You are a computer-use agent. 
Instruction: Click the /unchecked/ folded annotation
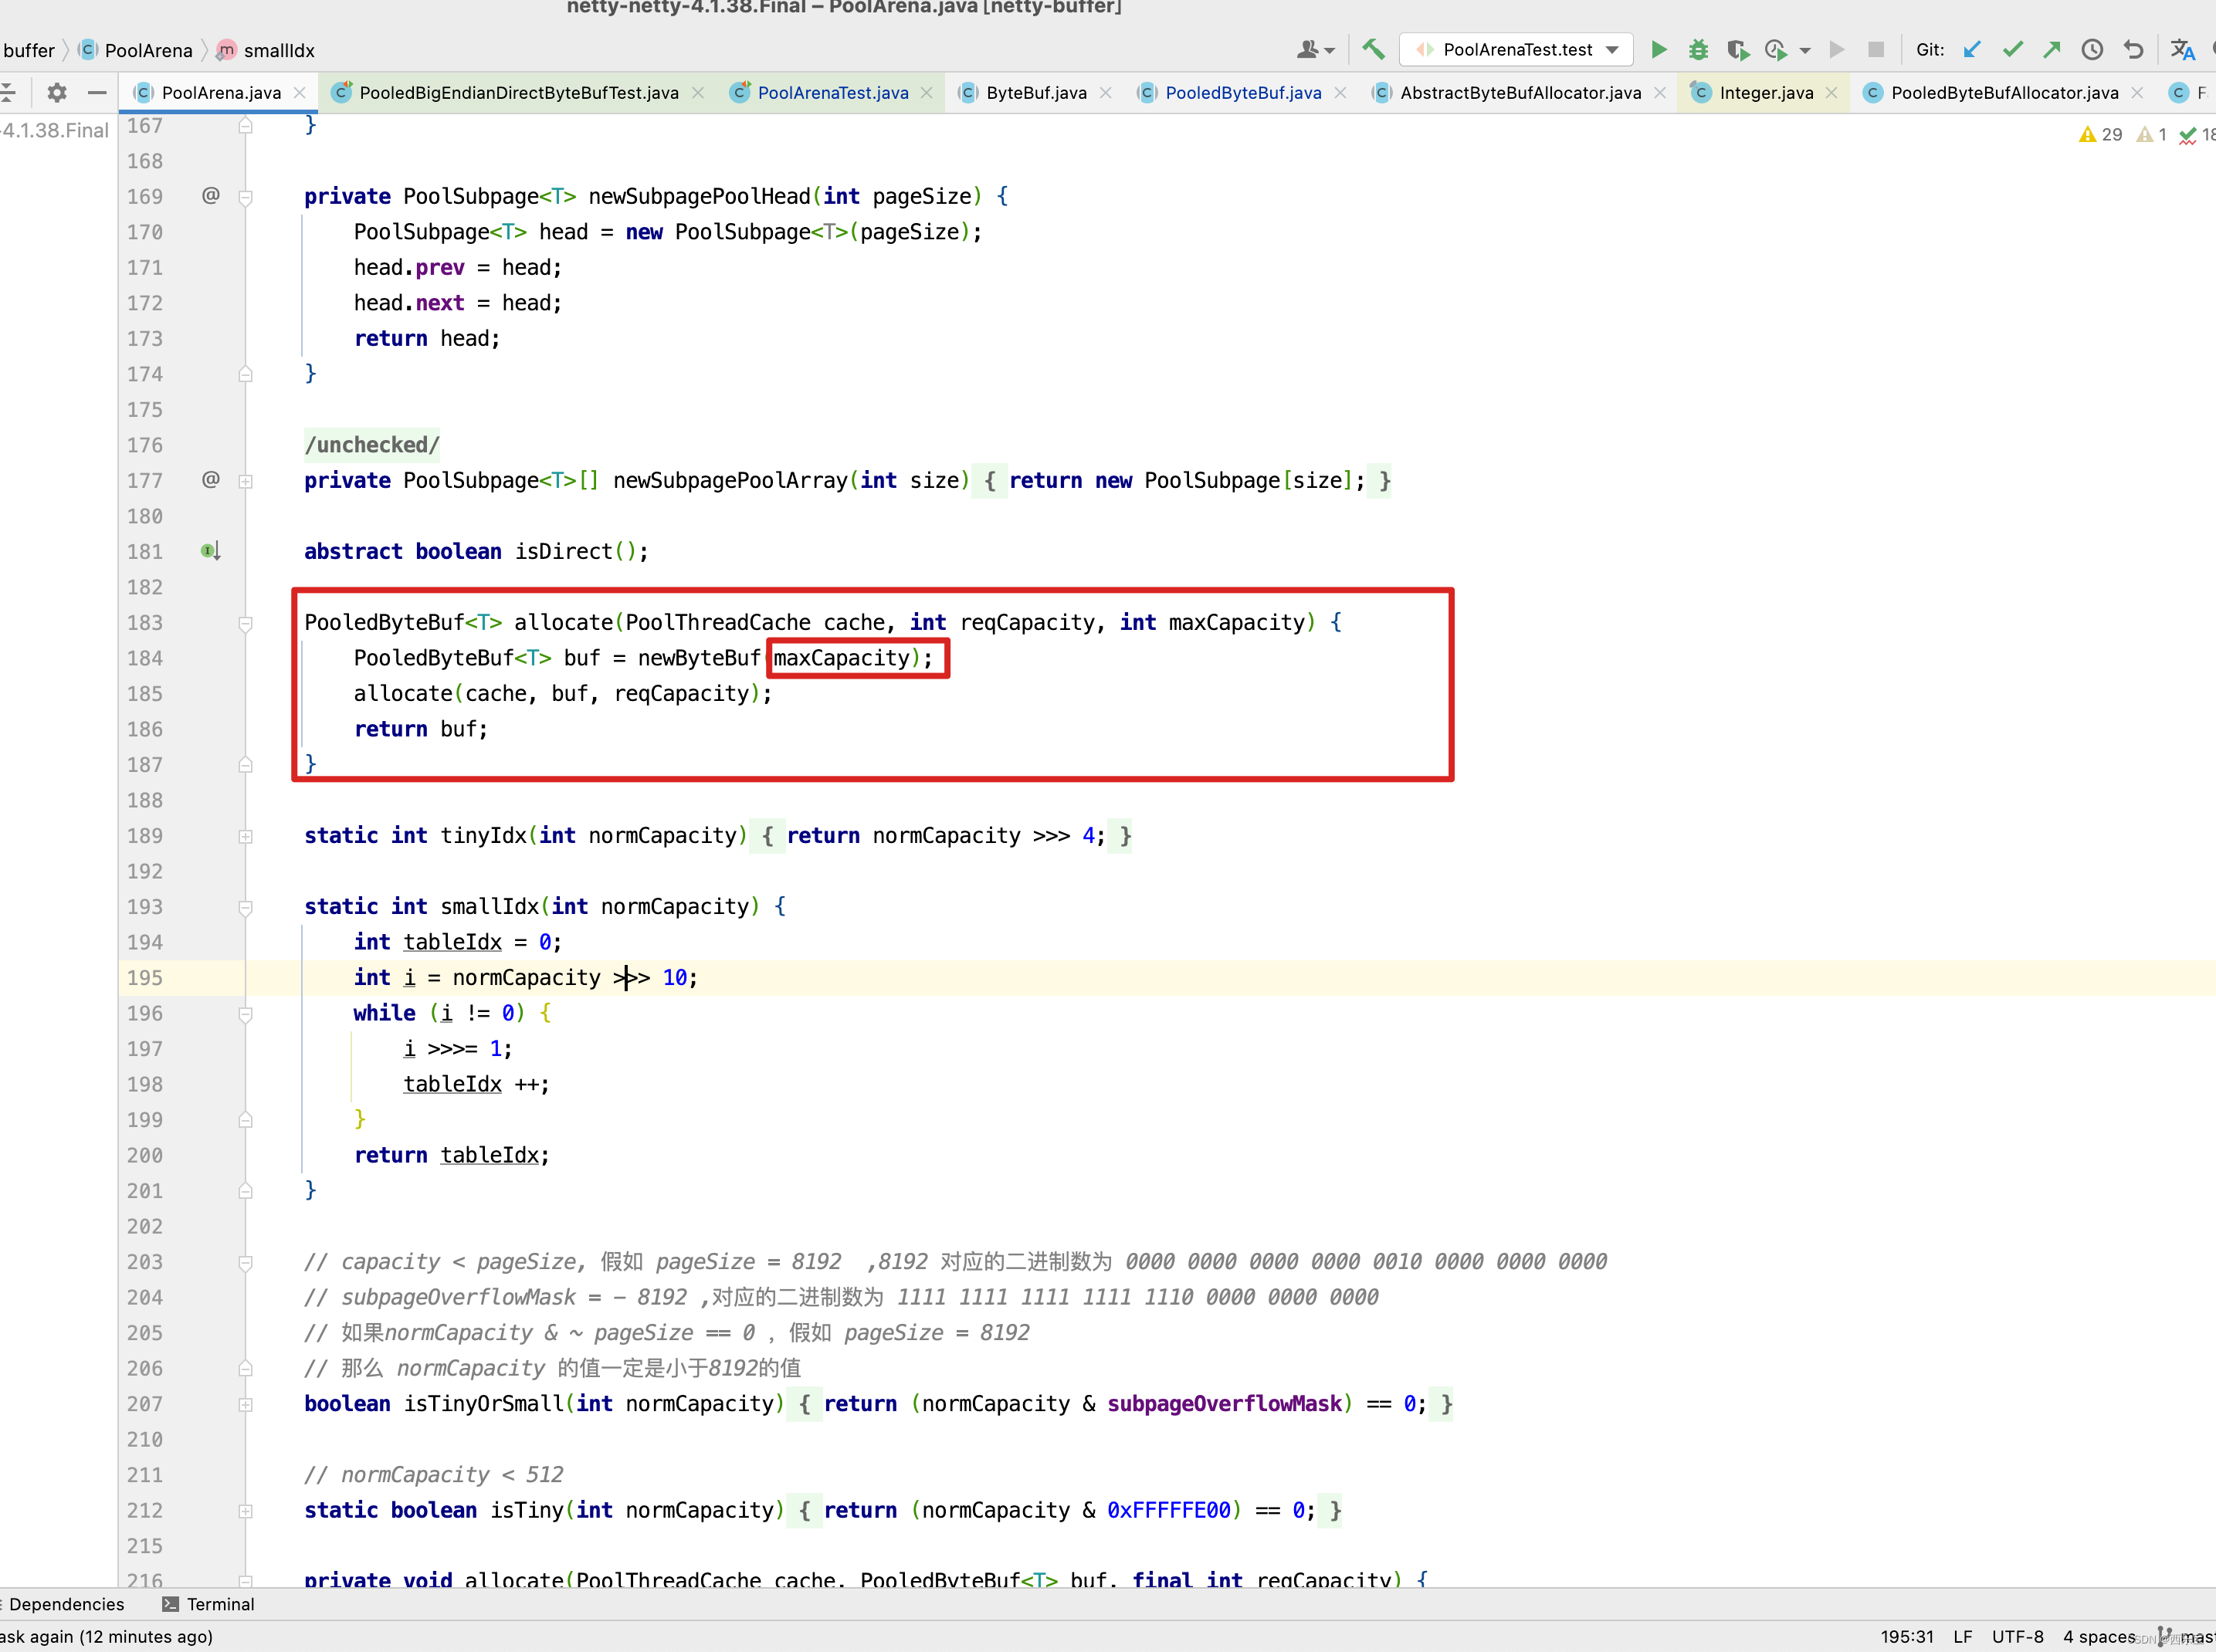click(x=372, y=444)
